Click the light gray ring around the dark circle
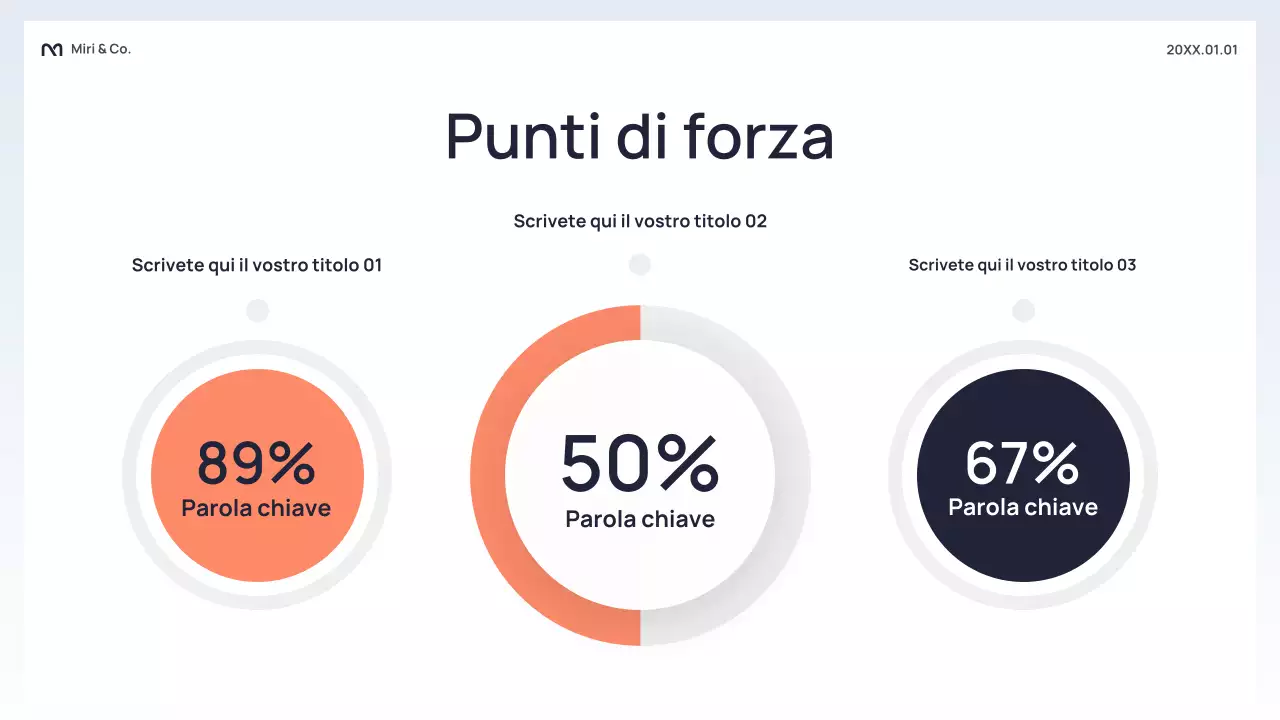The height and width of the screenshot is (720, 1280). (902, 475)
